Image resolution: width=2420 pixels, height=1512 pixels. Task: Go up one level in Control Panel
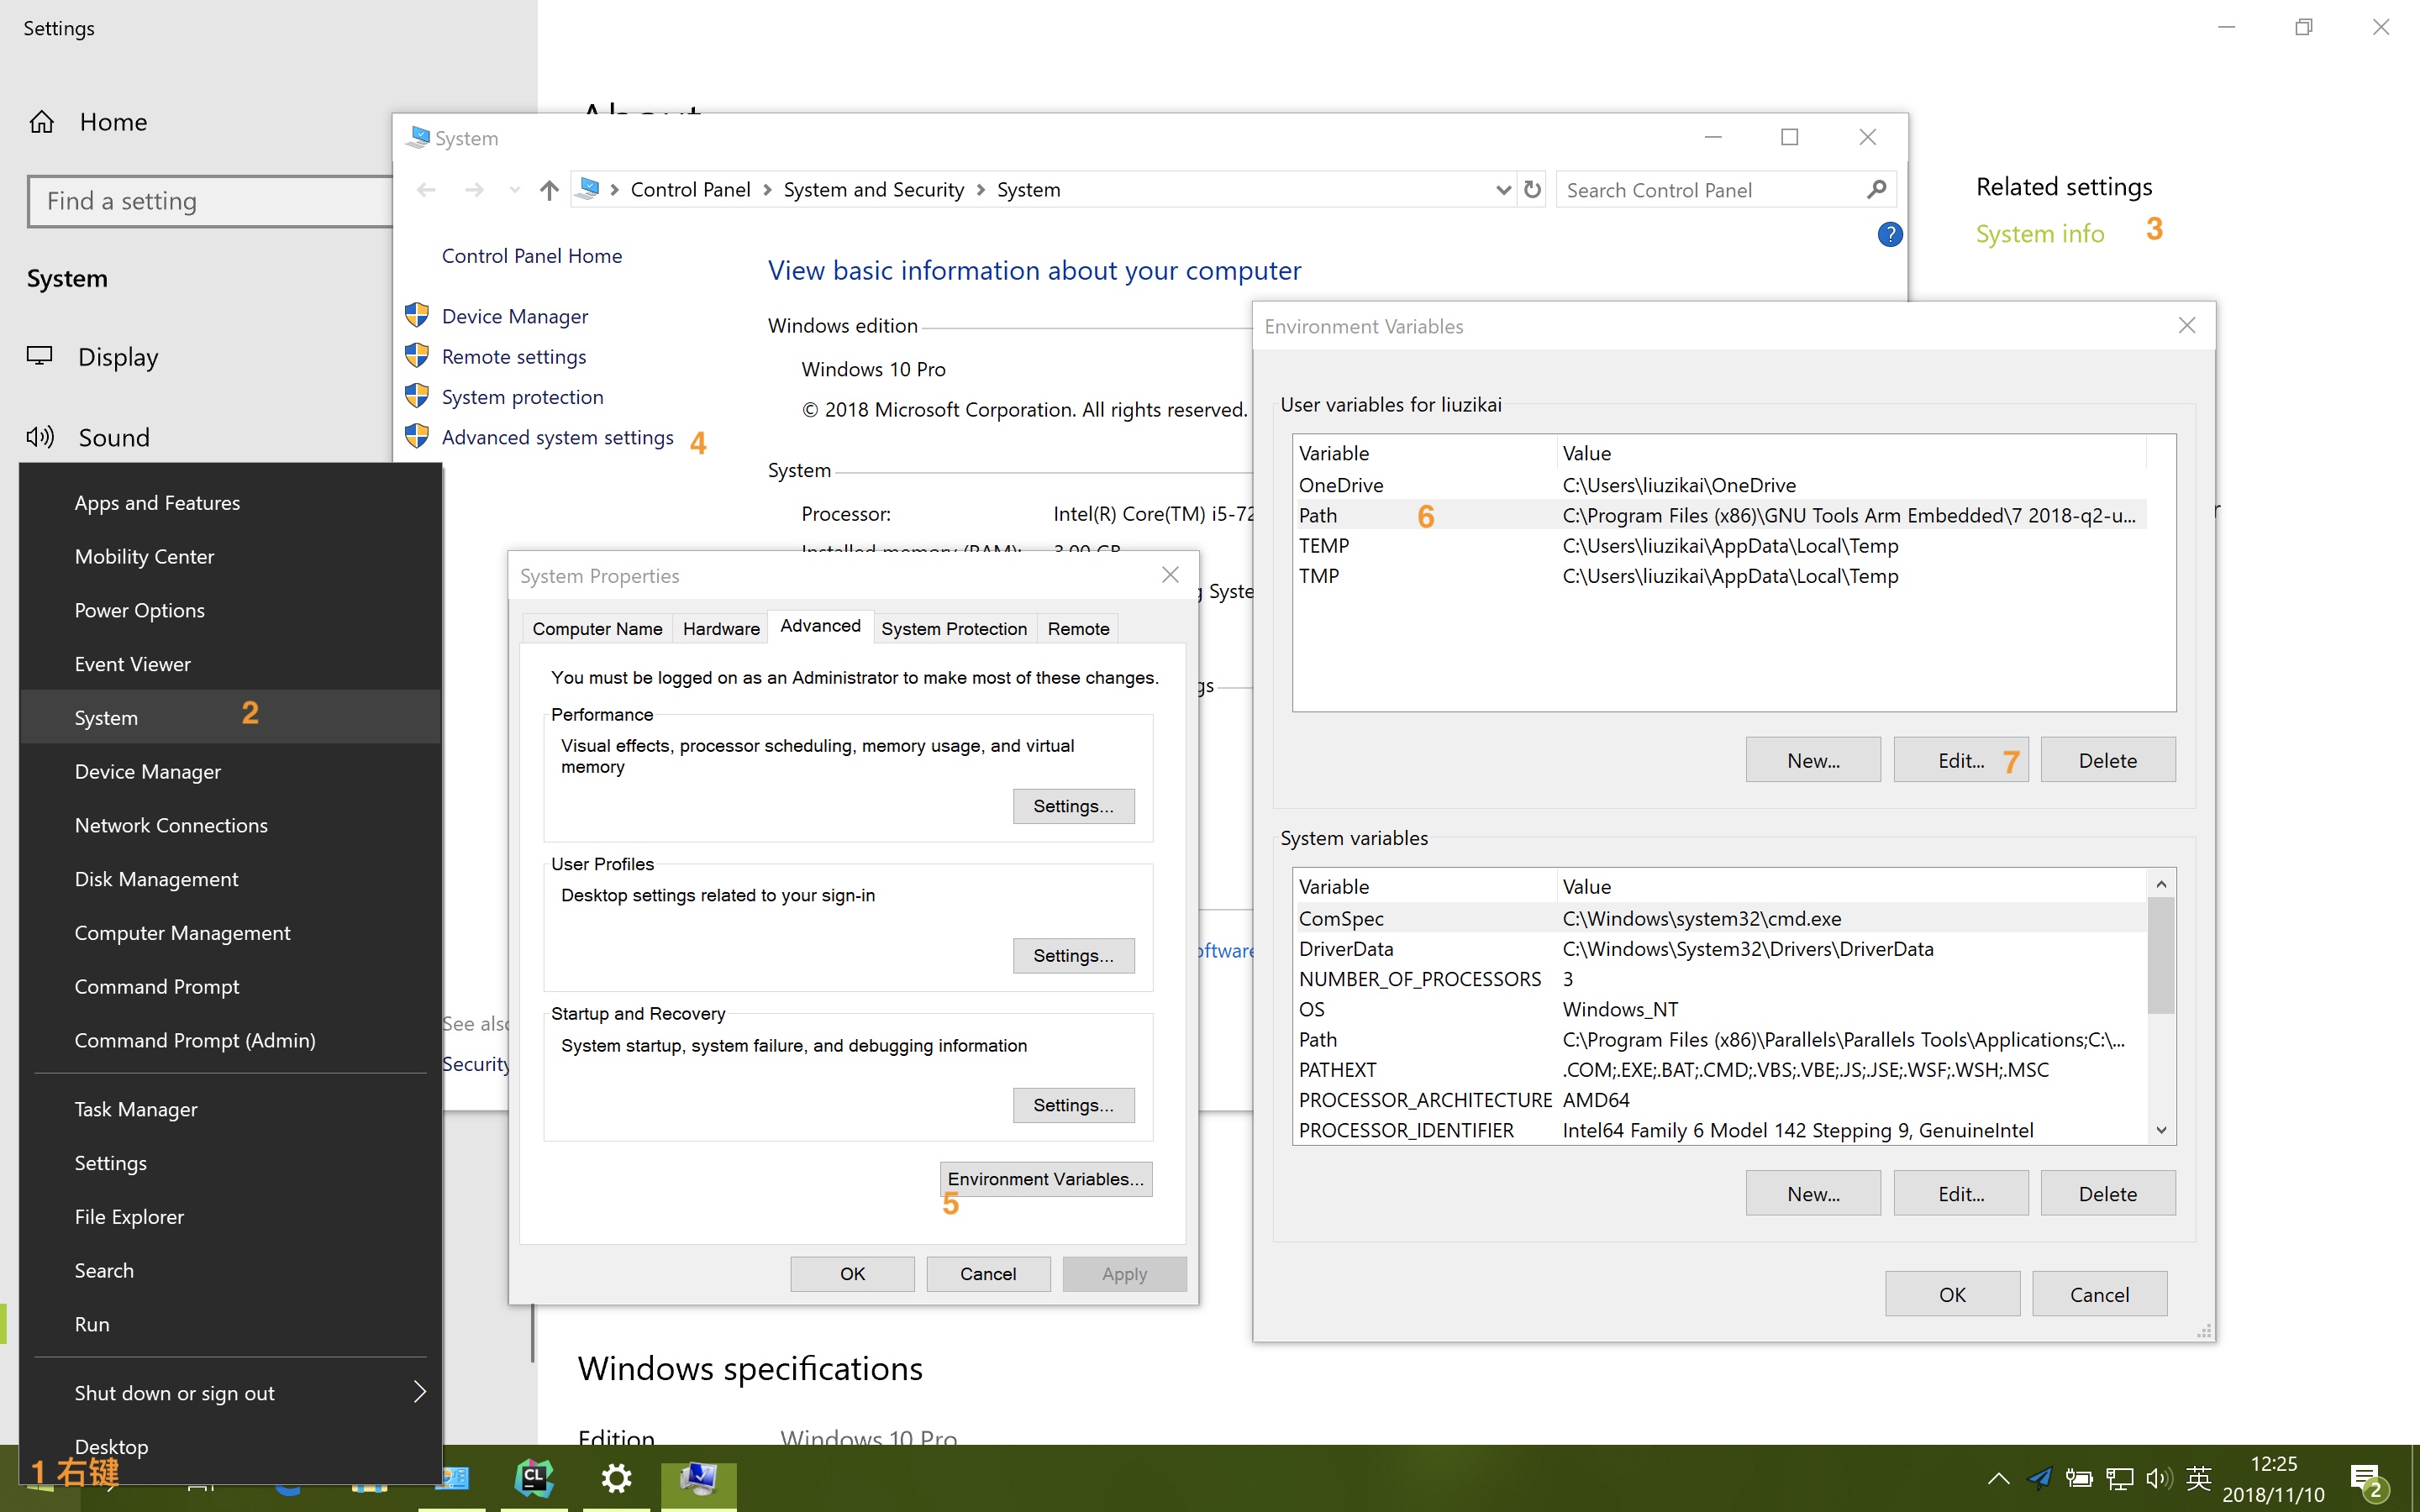(x=549, y=190)
